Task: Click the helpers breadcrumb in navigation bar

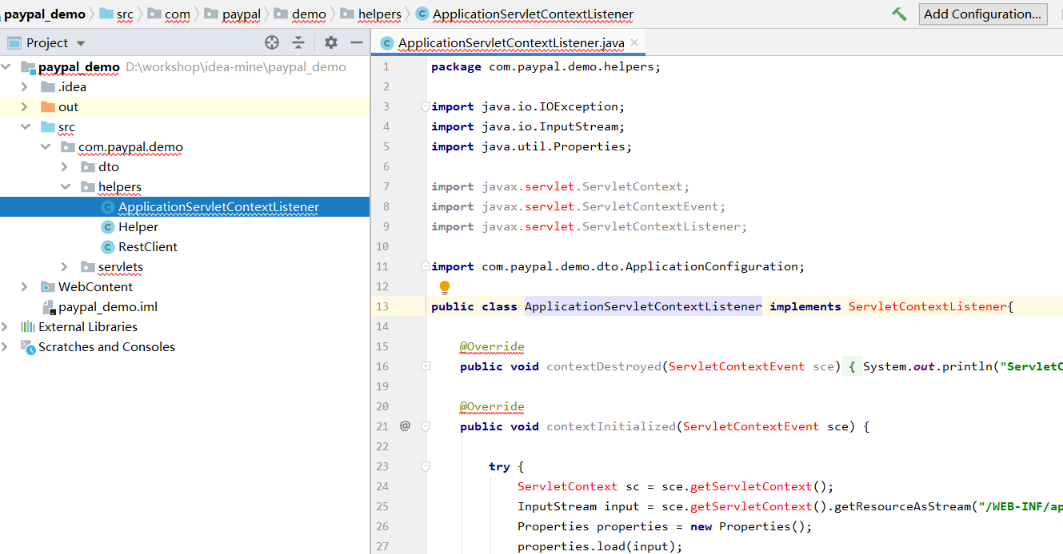Action: (x=379, y=14)
